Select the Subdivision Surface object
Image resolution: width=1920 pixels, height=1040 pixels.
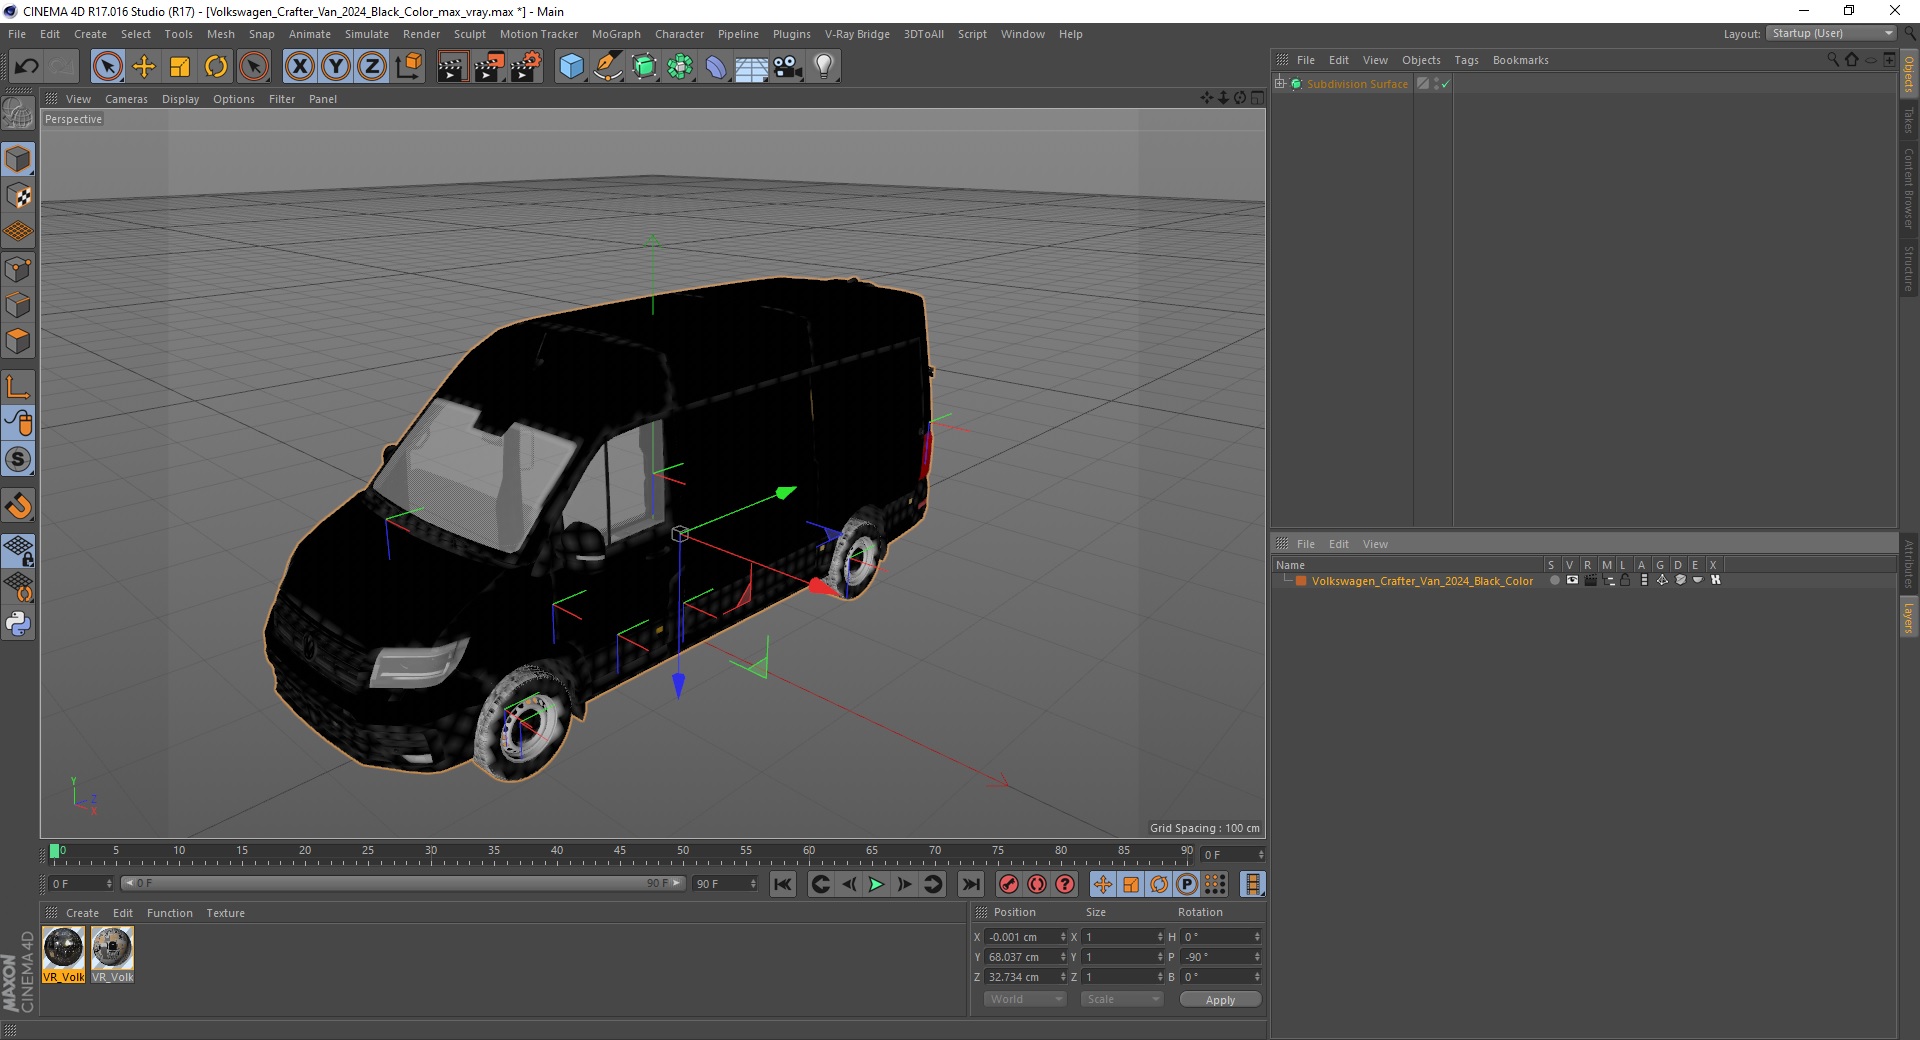pyautogui.click(x=1357, y=84)
